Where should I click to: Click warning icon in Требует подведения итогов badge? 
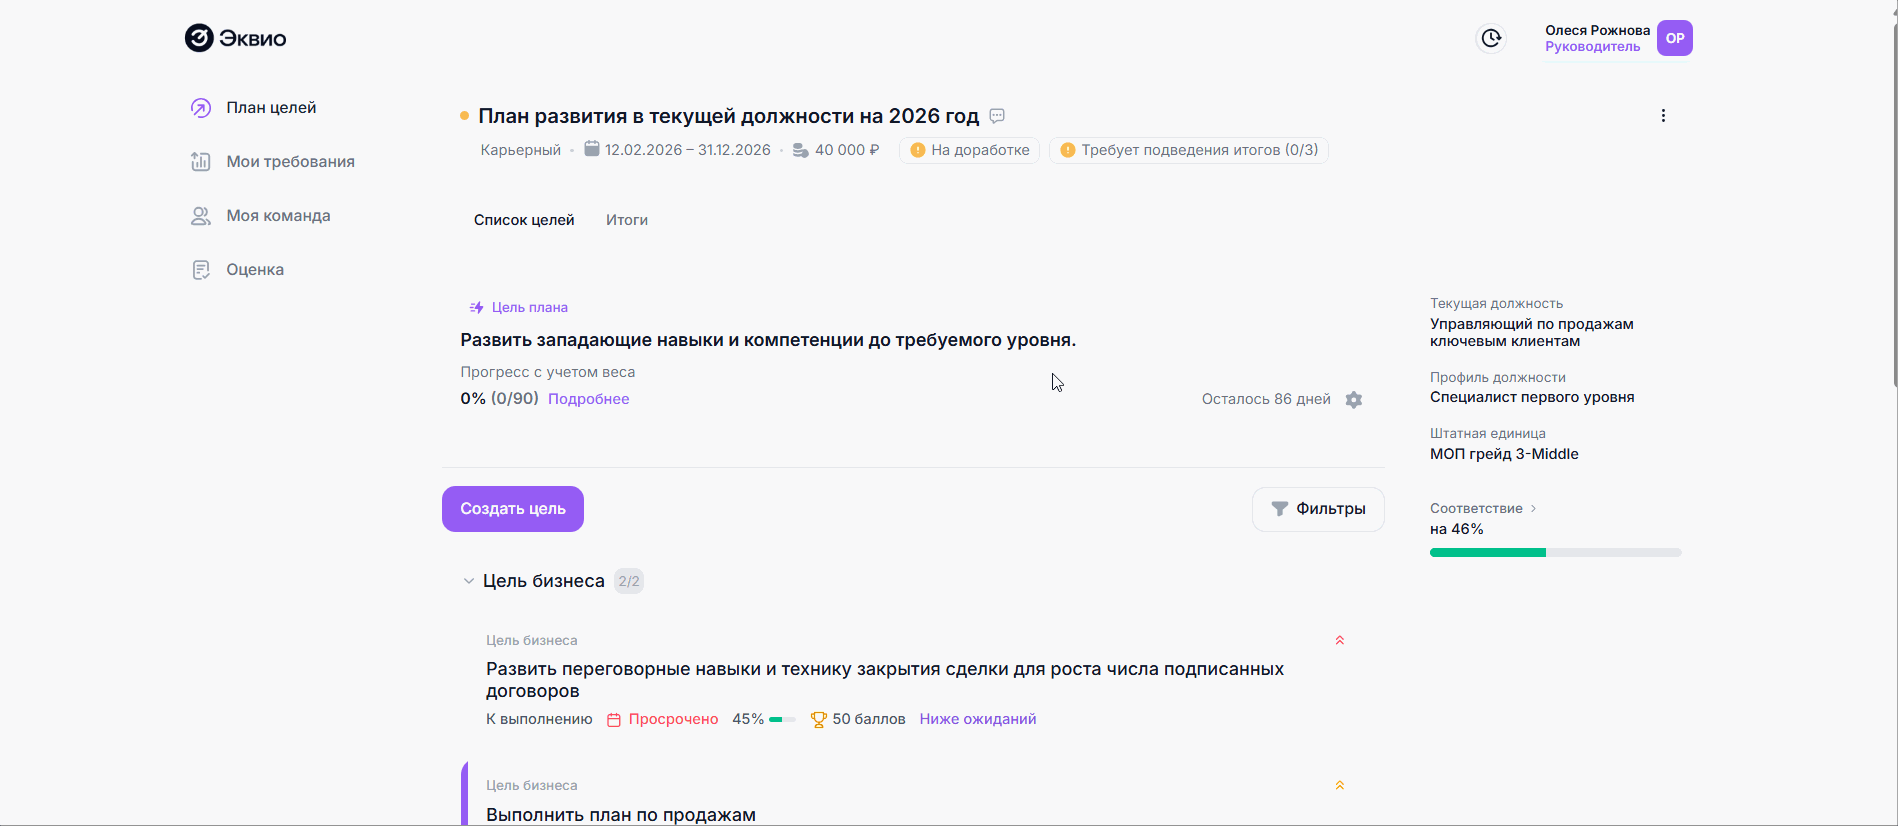click(1067, 150)
